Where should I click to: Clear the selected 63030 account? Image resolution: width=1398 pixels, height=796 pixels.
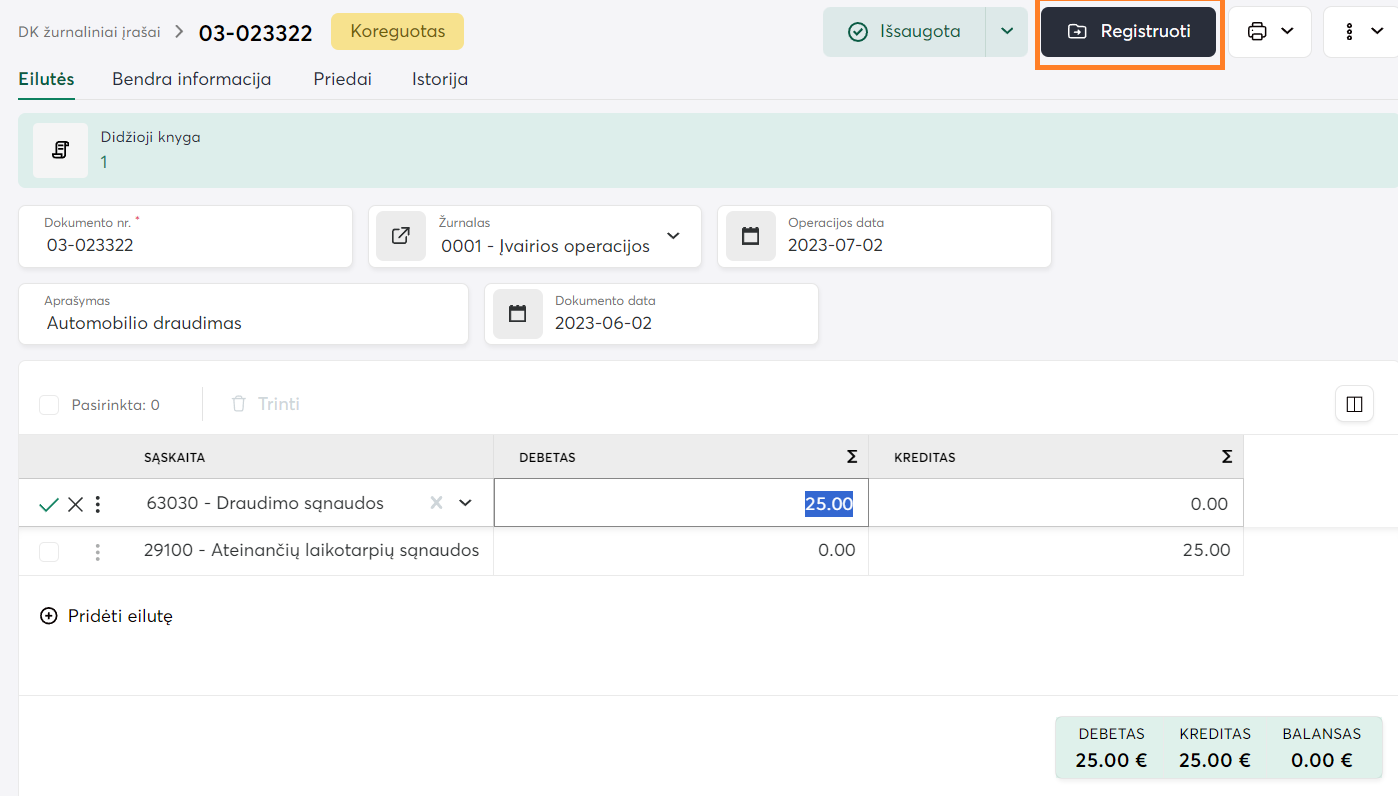(436, 503)
